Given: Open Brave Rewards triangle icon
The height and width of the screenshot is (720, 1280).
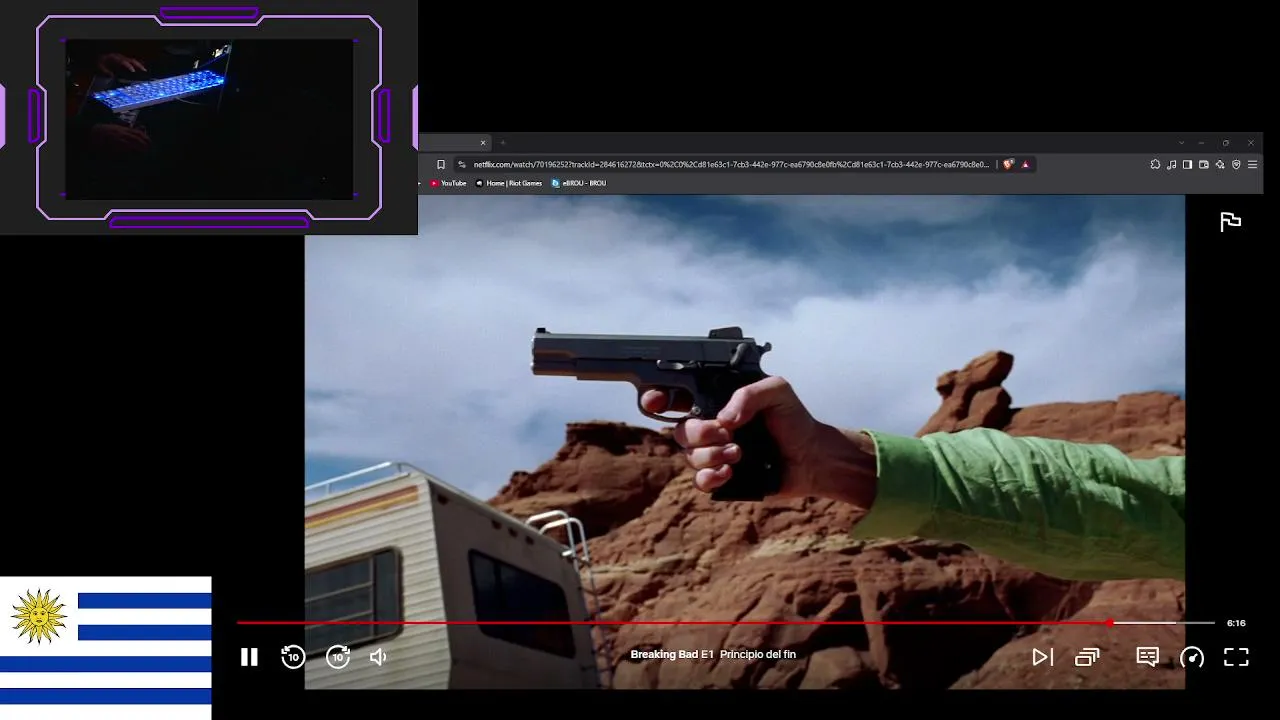Looking at the screenshot, I should pos(1025,165).
